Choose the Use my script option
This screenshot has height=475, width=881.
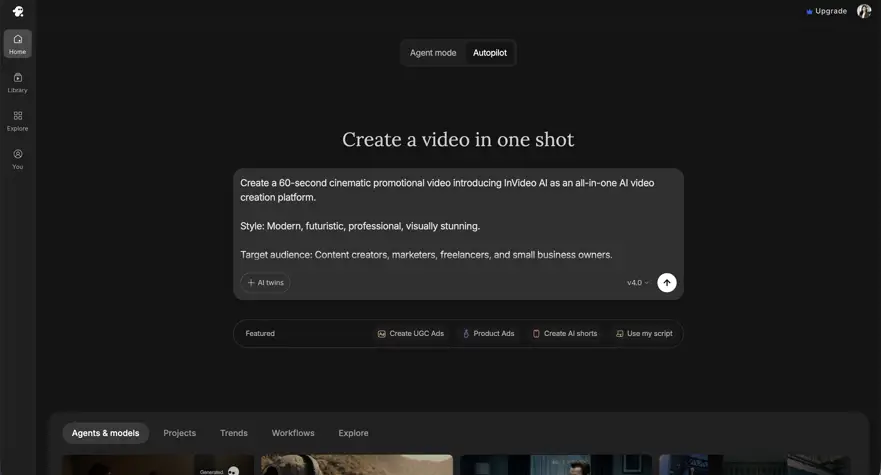click(644, 333)
